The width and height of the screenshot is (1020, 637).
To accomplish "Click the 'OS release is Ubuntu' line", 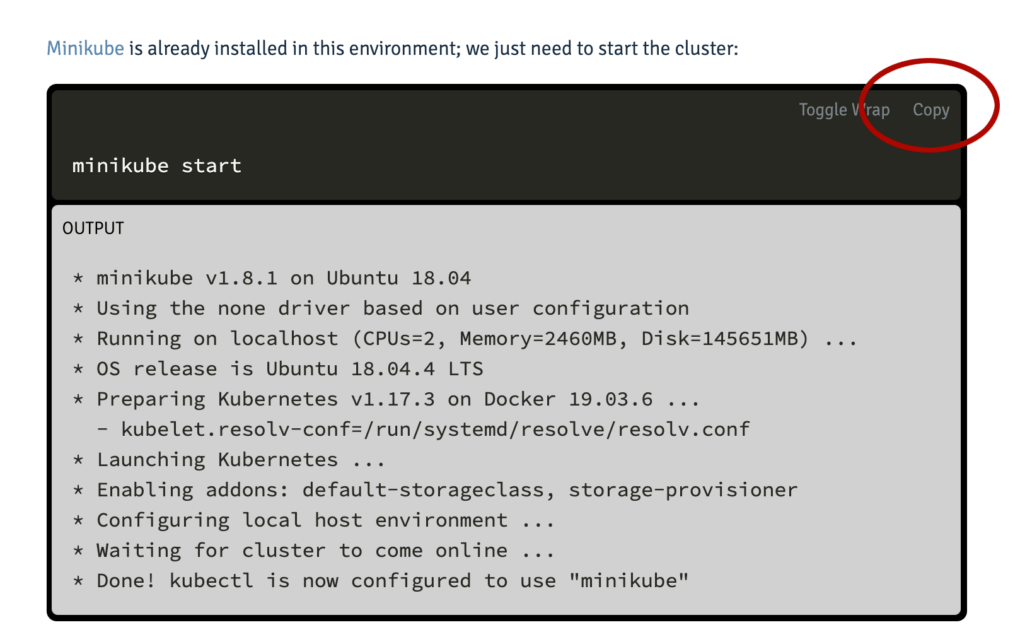I will [x=278, y=368].
